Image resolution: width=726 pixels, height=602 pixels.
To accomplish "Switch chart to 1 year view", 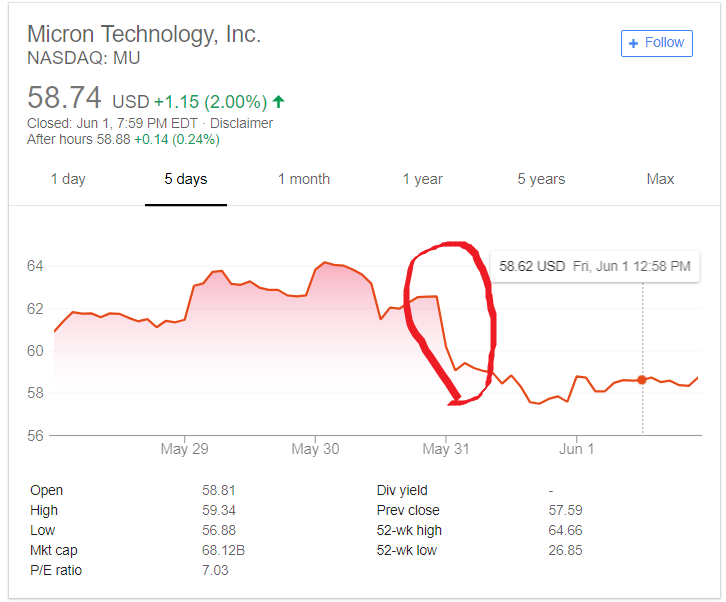I will [x=422, y=179].
